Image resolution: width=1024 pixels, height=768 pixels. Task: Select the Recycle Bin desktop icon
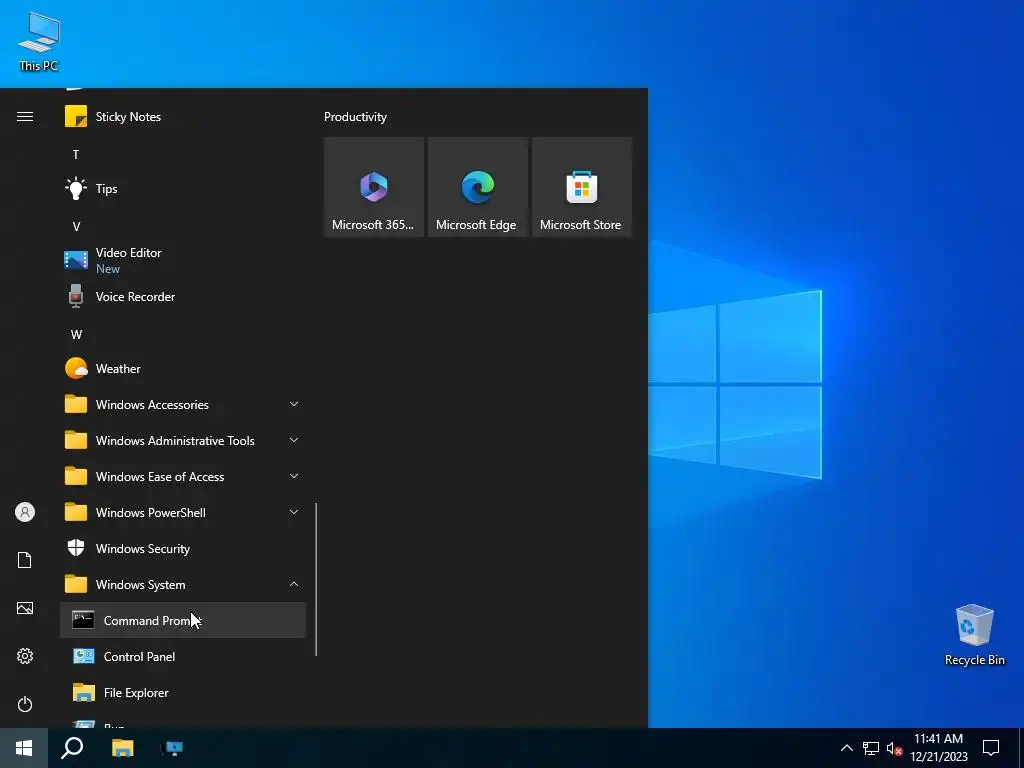[974, 635]
